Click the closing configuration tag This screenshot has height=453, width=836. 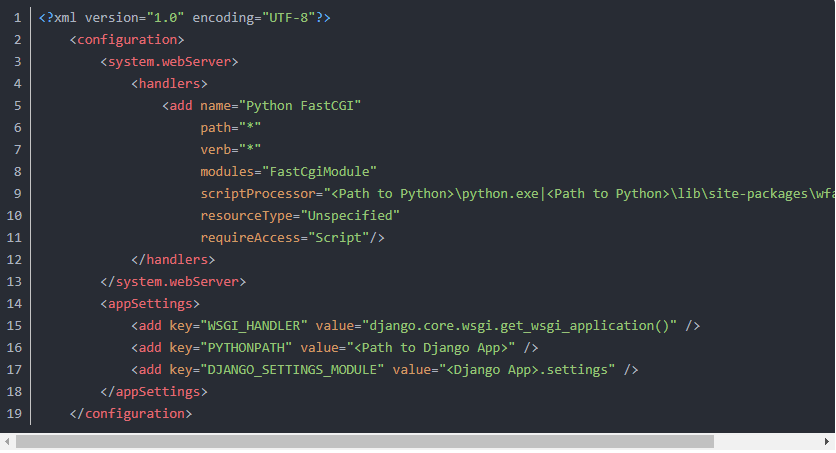coord(131,412)
